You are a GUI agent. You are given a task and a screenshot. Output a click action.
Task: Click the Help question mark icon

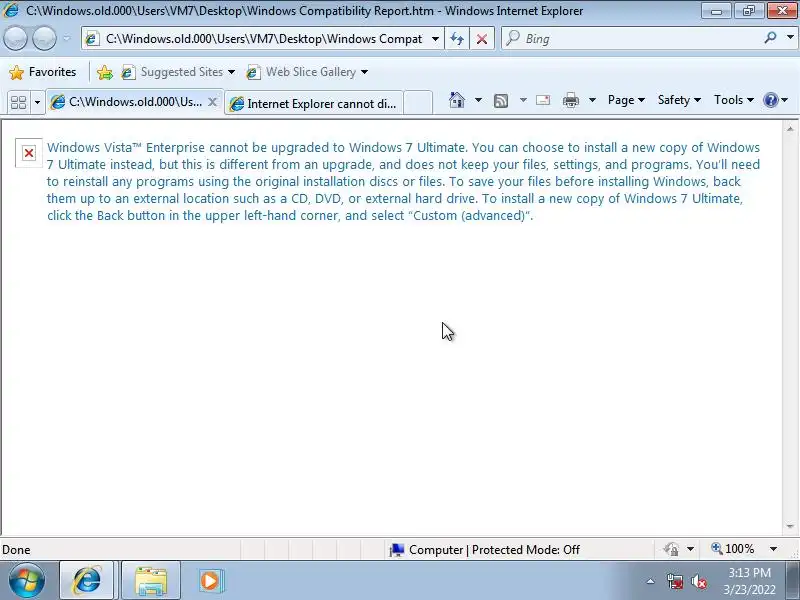click(770, 100)
